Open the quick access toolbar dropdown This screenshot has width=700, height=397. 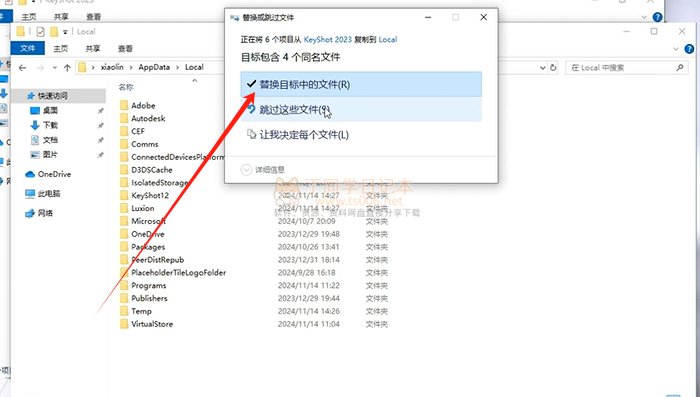65,32
